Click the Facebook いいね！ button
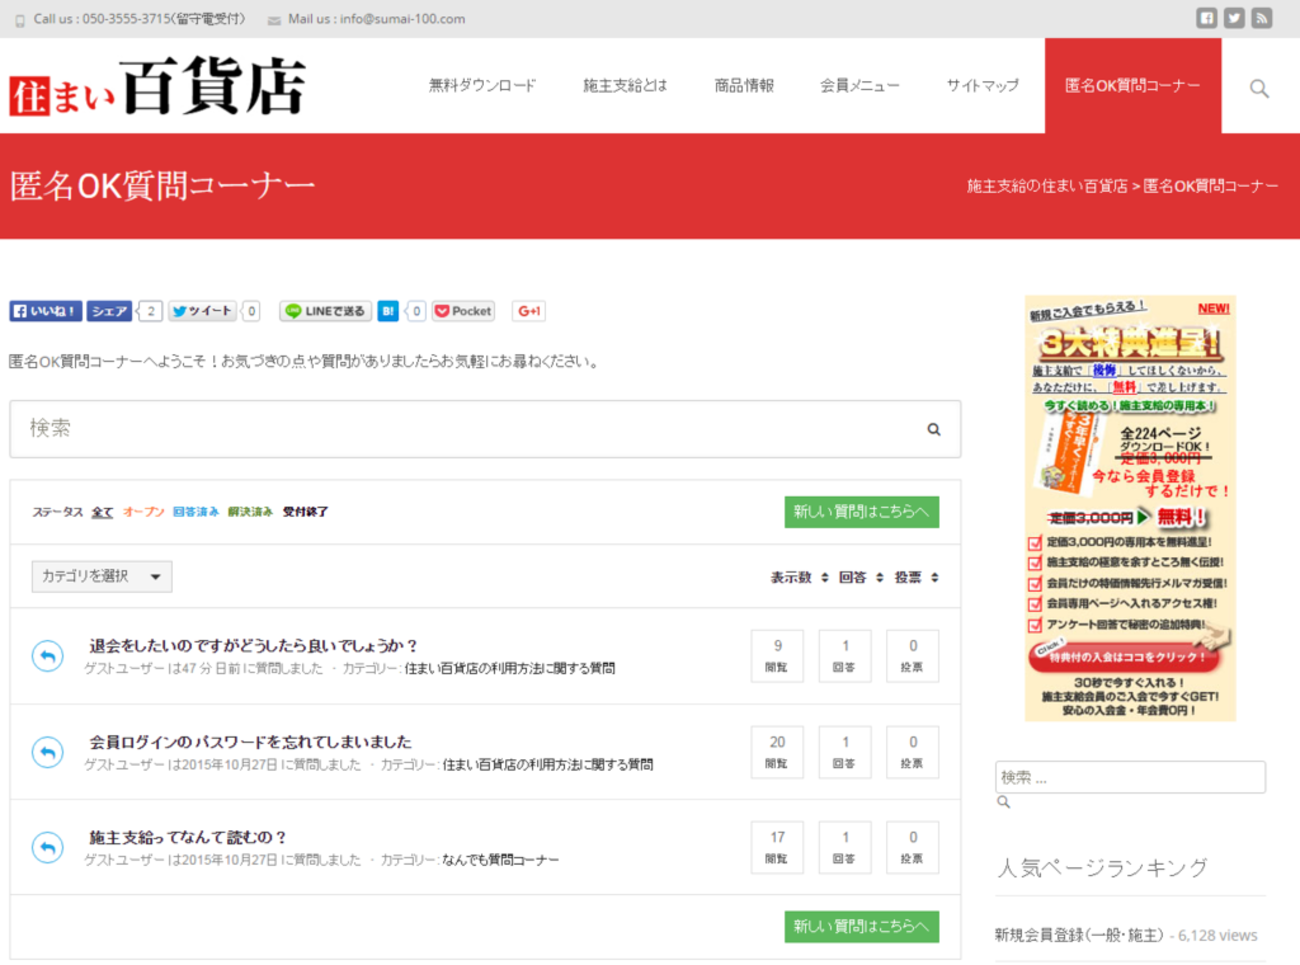1300x965 pixels. (46, 311)
